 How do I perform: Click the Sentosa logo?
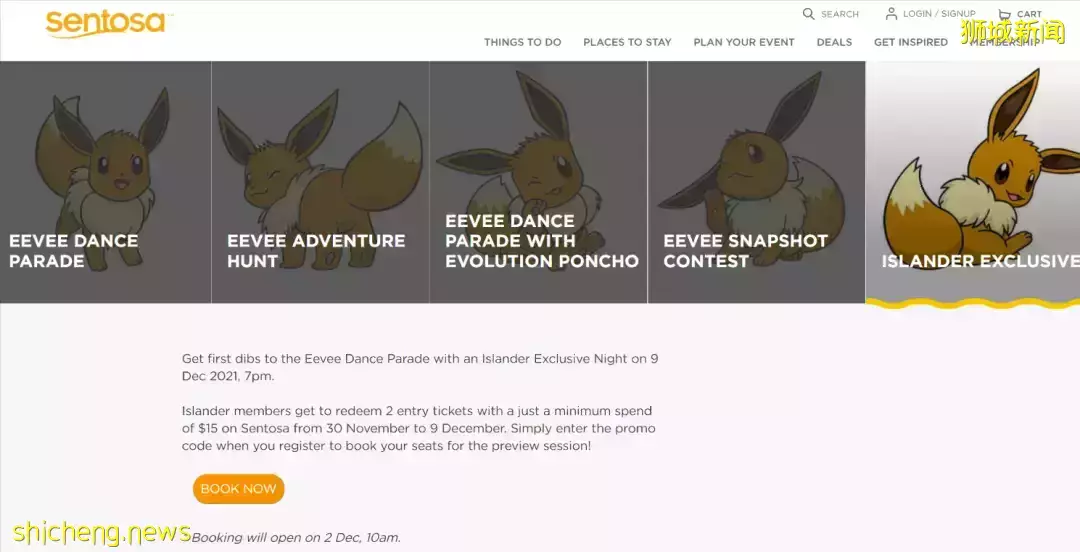tap(105, 23)
